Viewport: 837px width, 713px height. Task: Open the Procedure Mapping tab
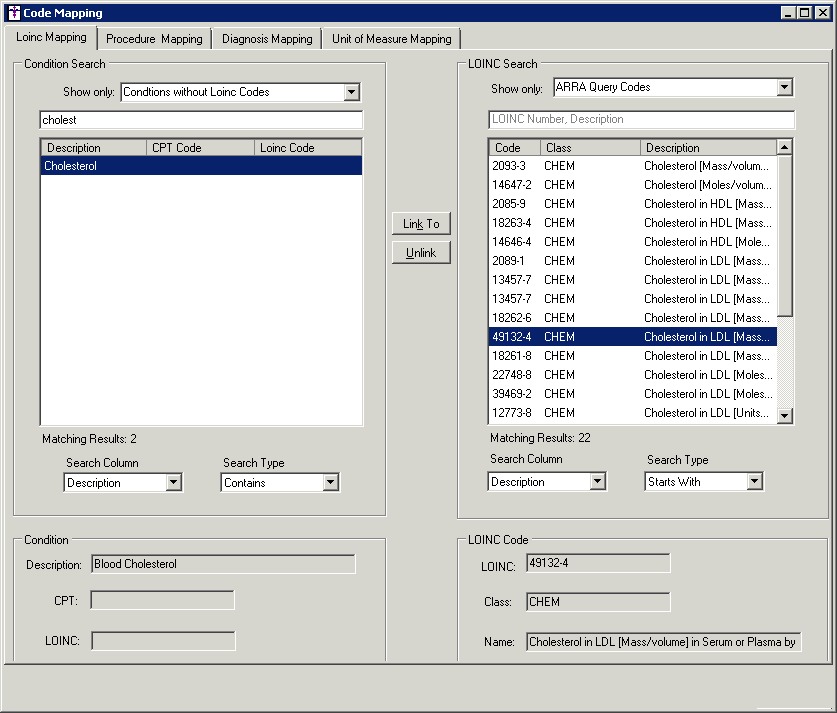click(x=154, y=39)
